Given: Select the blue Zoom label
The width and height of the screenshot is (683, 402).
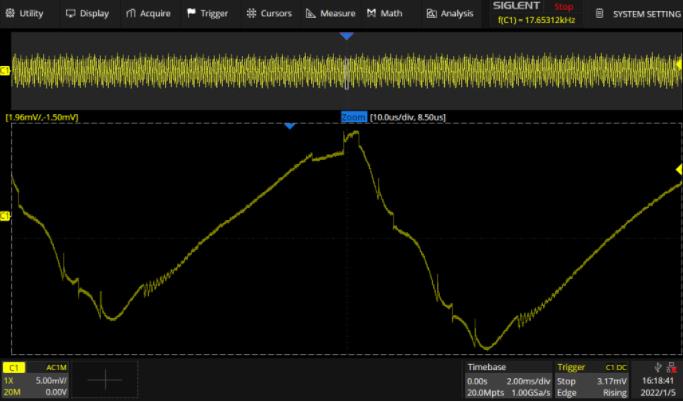Looking at the screenshot, I should point(354,117).
